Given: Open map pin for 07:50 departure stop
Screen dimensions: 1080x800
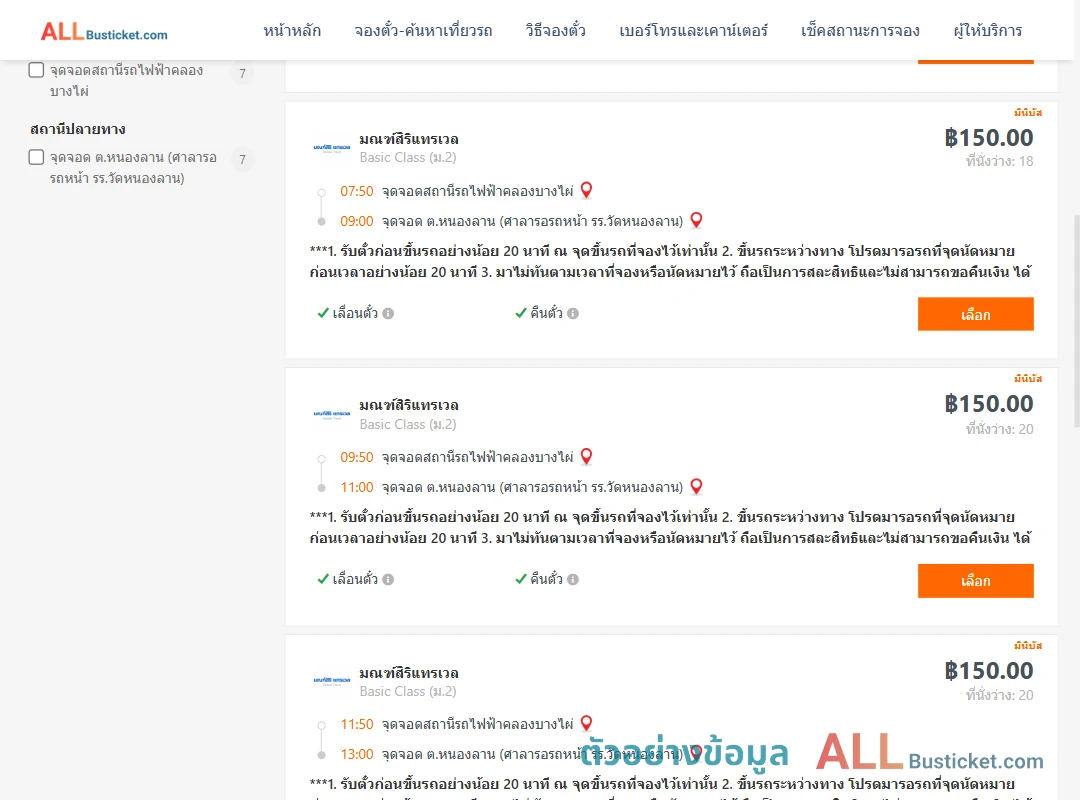Looking at the screenshot, I should point(586,190).
